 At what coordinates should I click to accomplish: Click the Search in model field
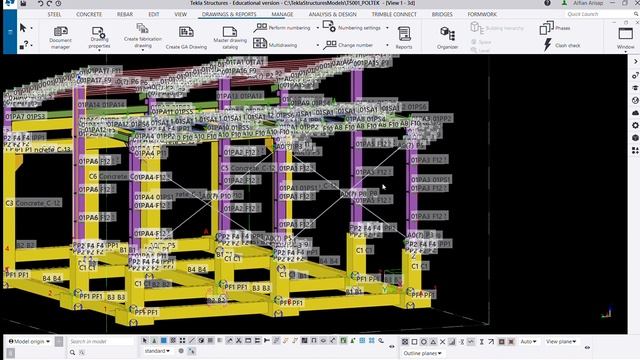pyautogui.click(x=100, y=341)
